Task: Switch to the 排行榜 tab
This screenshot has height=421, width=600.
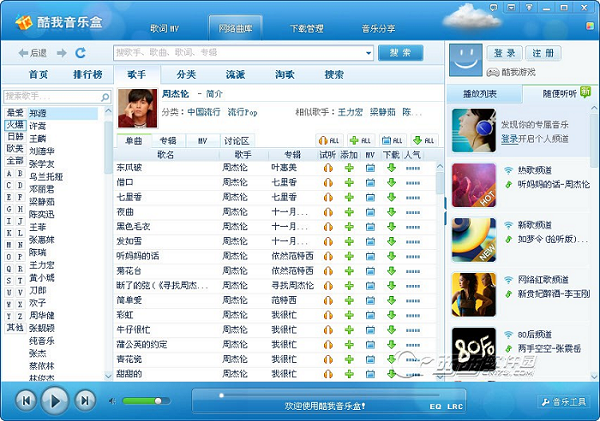Action: pos(87,74)
